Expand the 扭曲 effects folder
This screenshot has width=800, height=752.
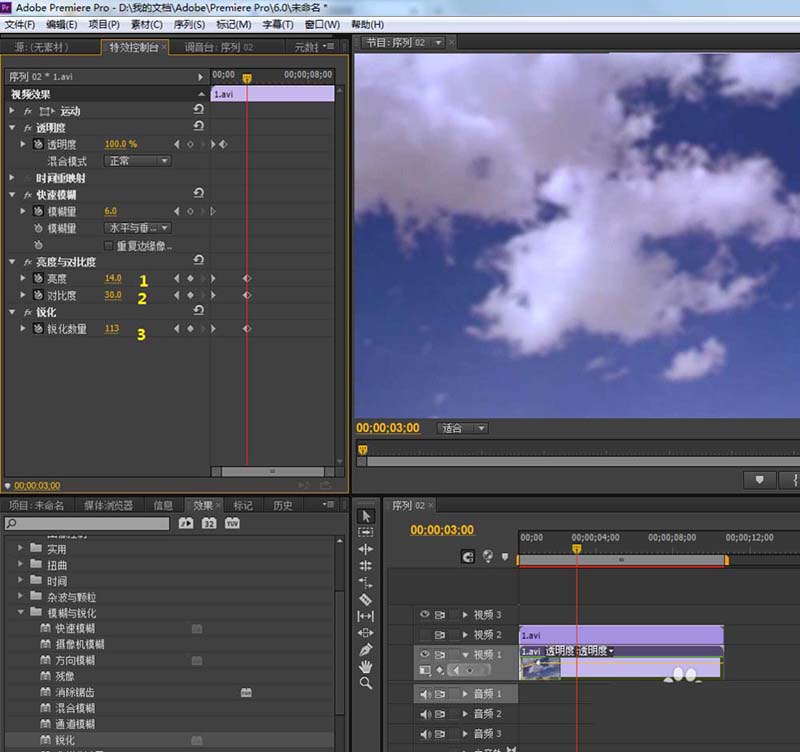21,564
